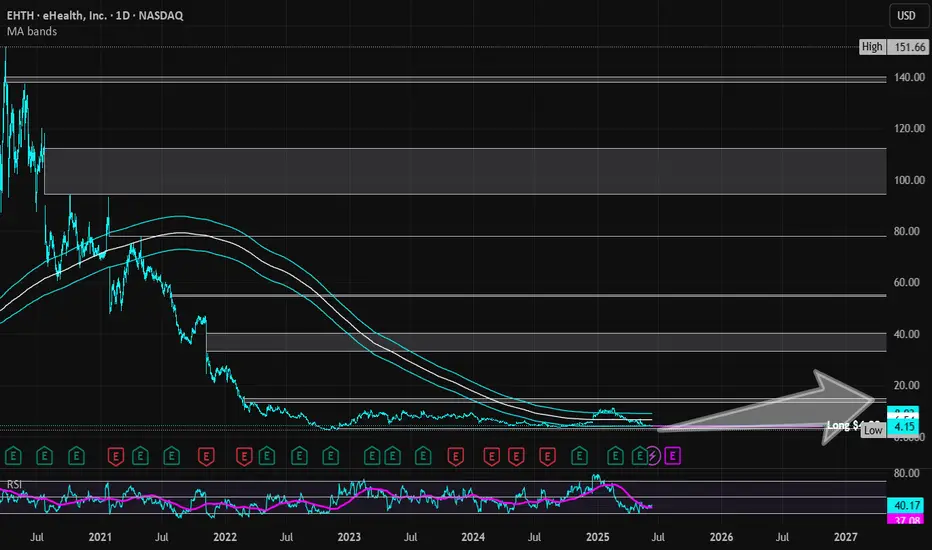Image resolution: width=932 pixels, height=550 pixels.
Task: Click the RSI 40.17 value tag
Action: click(905, 505)
